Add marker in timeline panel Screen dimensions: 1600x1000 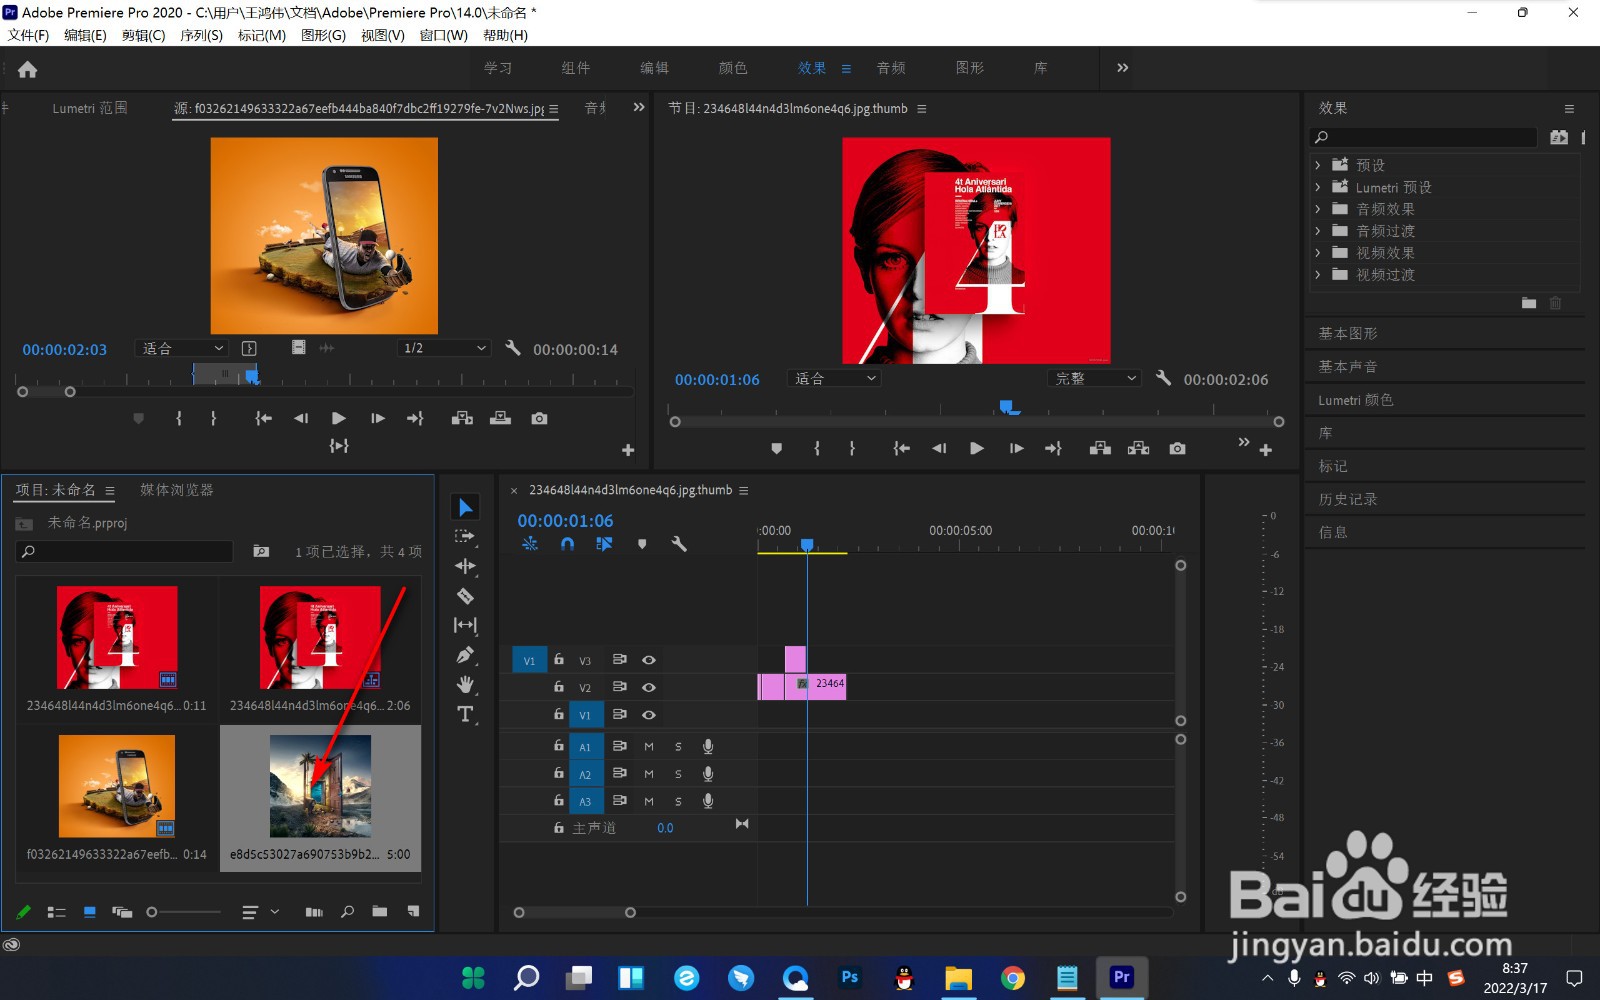(x=642, y=544)
